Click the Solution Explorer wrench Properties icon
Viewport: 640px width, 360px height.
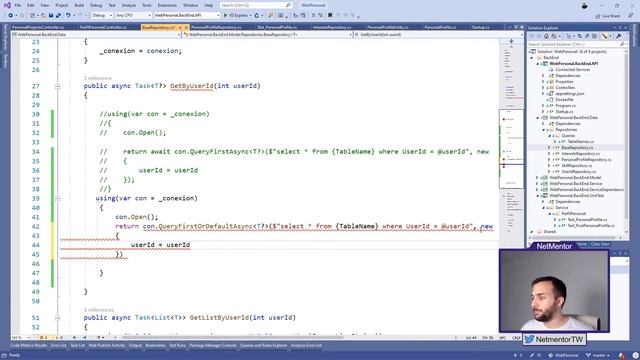(618, 36)
